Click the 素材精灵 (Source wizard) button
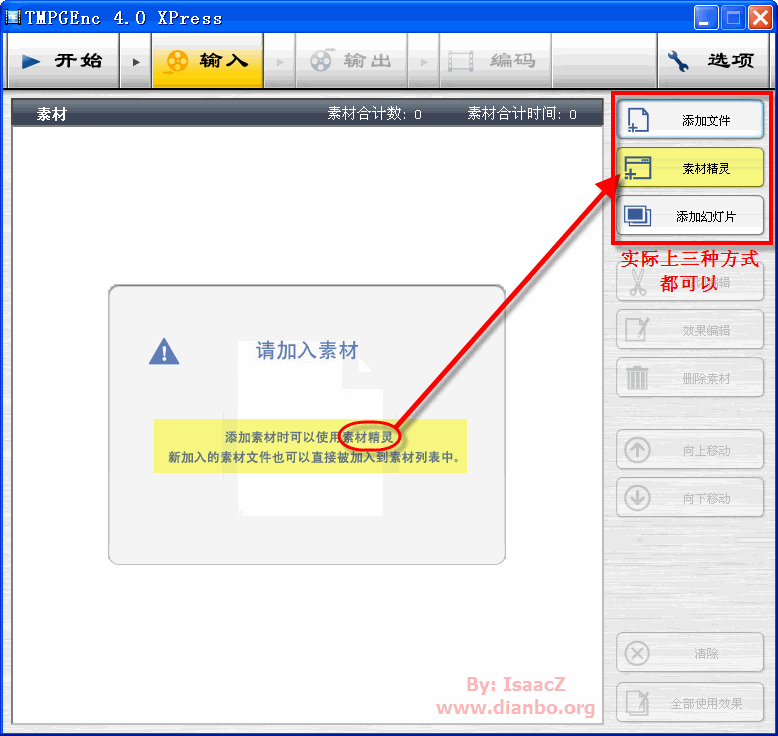Image resolution: width=778 pixels, height=736 pixels. tap(690, 168)
